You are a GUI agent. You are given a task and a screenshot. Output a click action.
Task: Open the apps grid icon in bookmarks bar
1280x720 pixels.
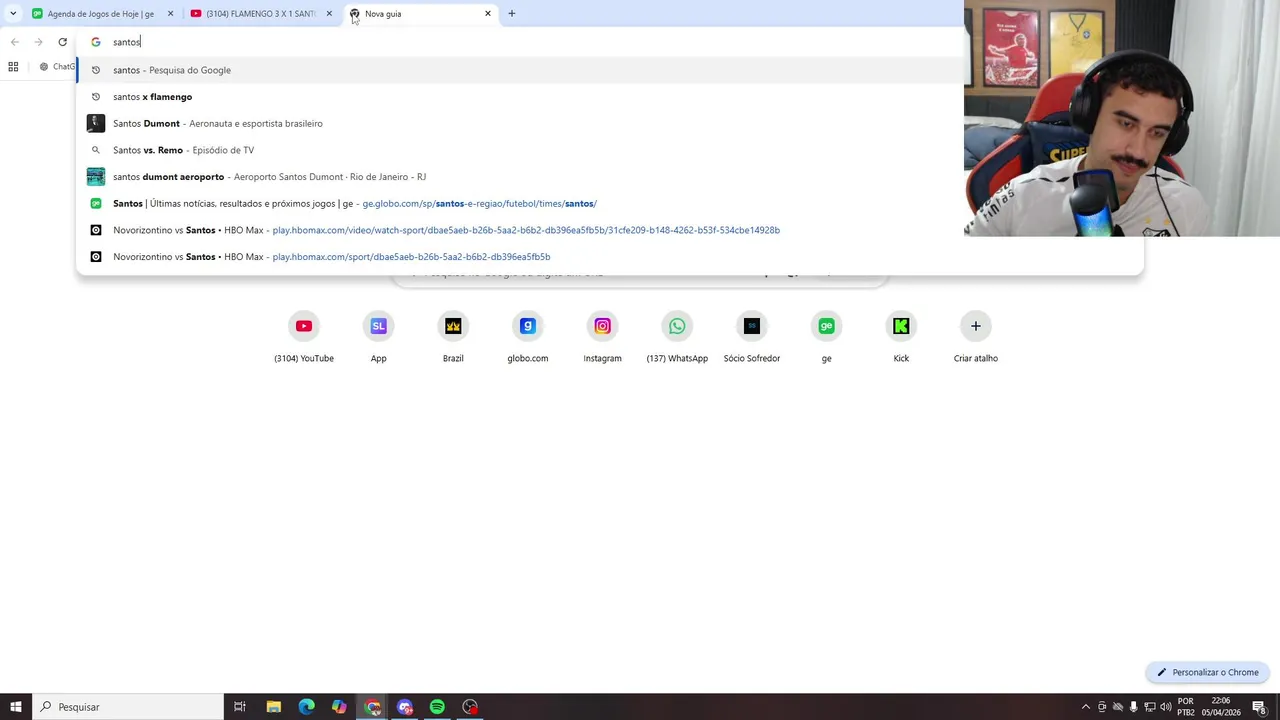13,67
